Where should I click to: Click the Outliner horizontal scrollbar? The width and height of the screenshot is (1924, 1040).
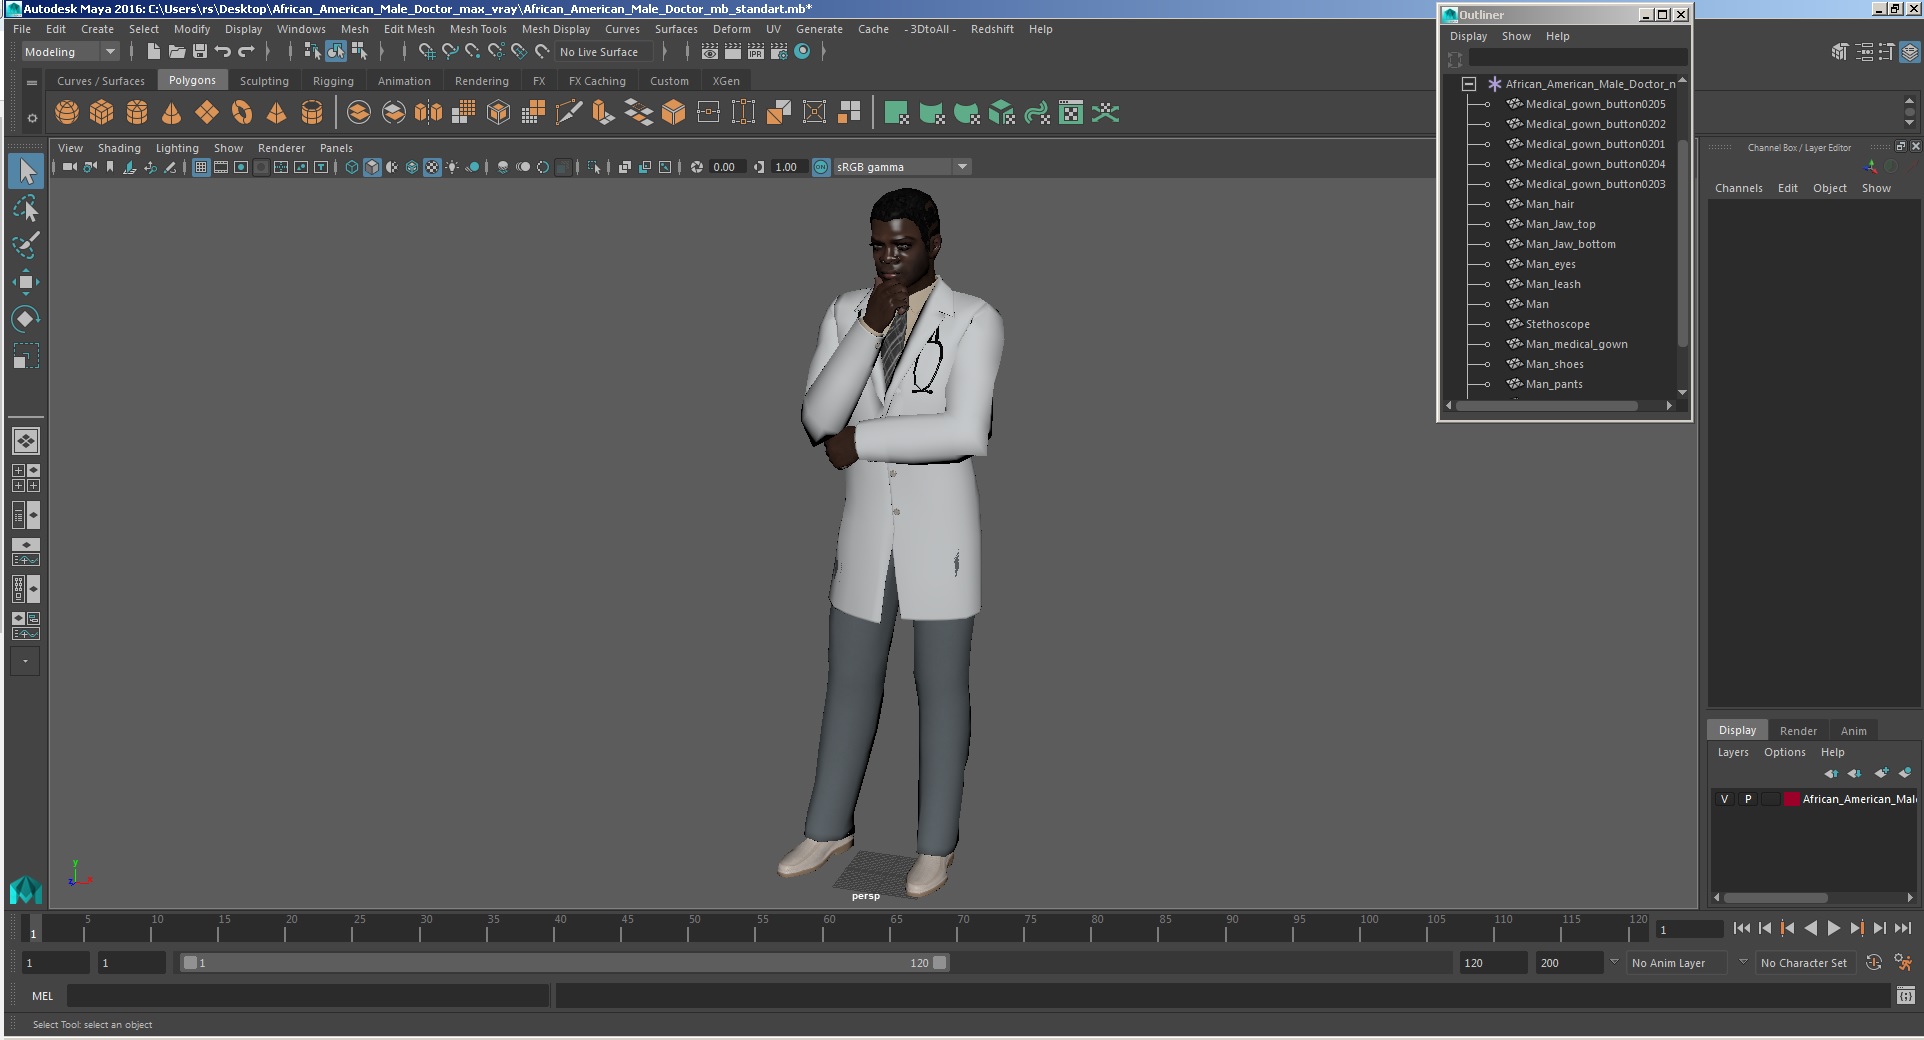pyautogui.click(x=1547, y=406)
